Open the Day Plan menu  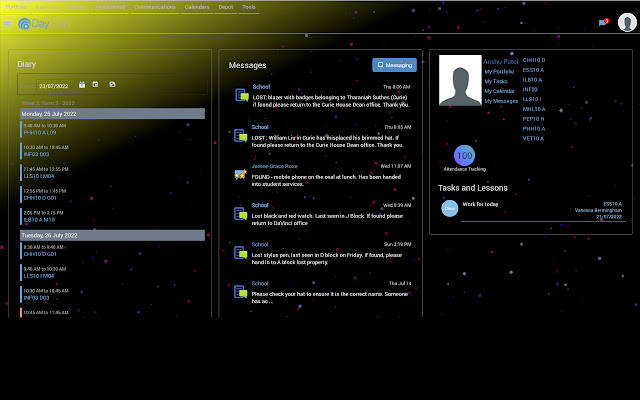[x=46, y=7]
